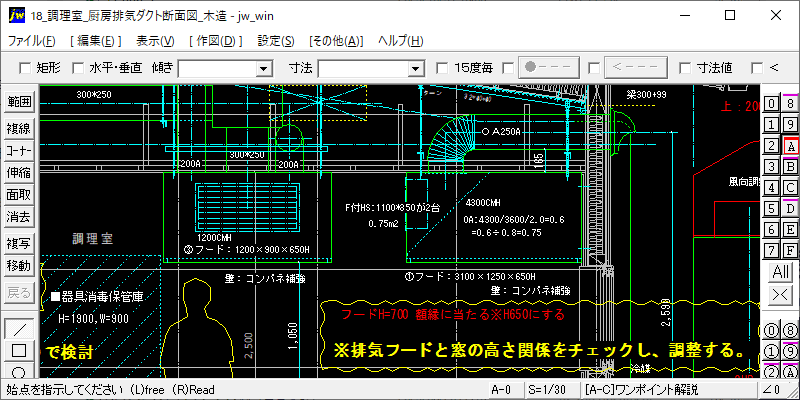Screen dimensions: 800x400
Task: Click the S=1/30 scale button
Action: [x=553, y=390]
